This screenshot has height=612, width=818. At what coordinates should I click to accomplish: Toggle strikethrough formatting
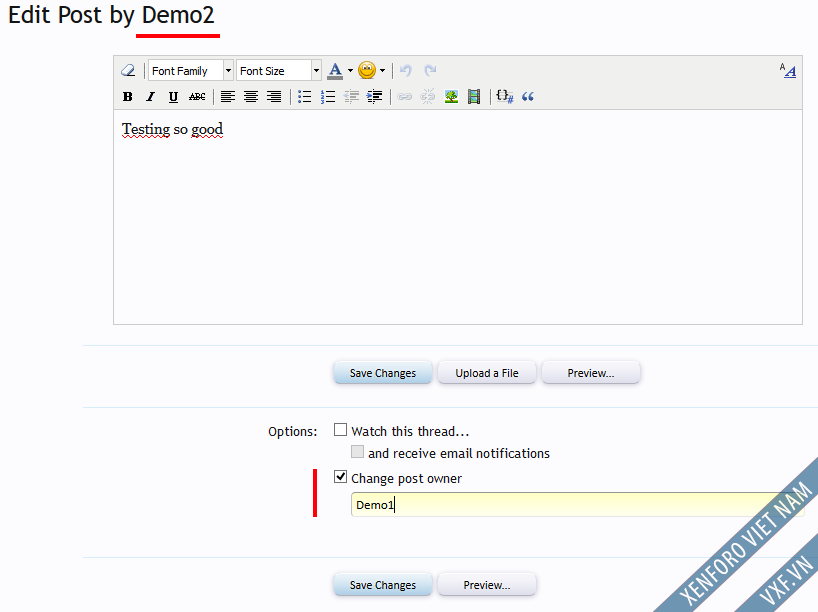(197, 97)
